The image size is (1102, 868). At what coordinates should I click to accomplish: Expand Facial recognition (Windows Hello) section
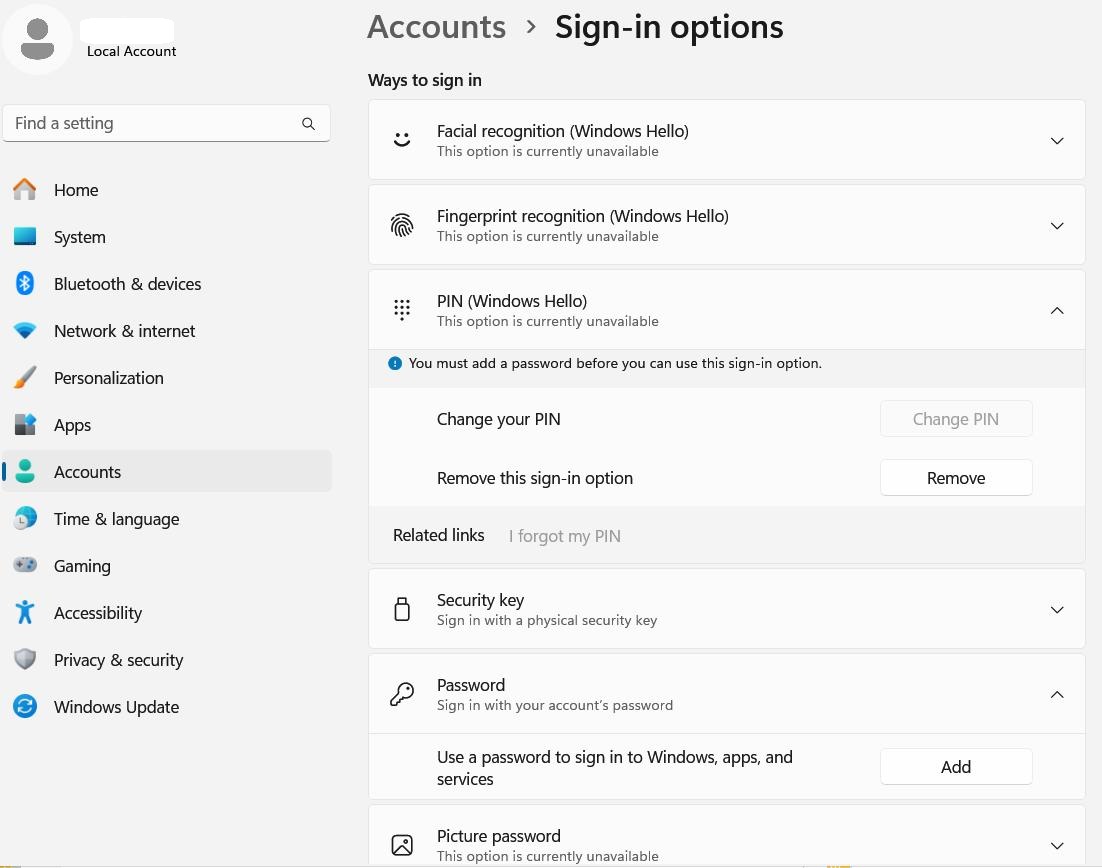(x=1056, y=141)
